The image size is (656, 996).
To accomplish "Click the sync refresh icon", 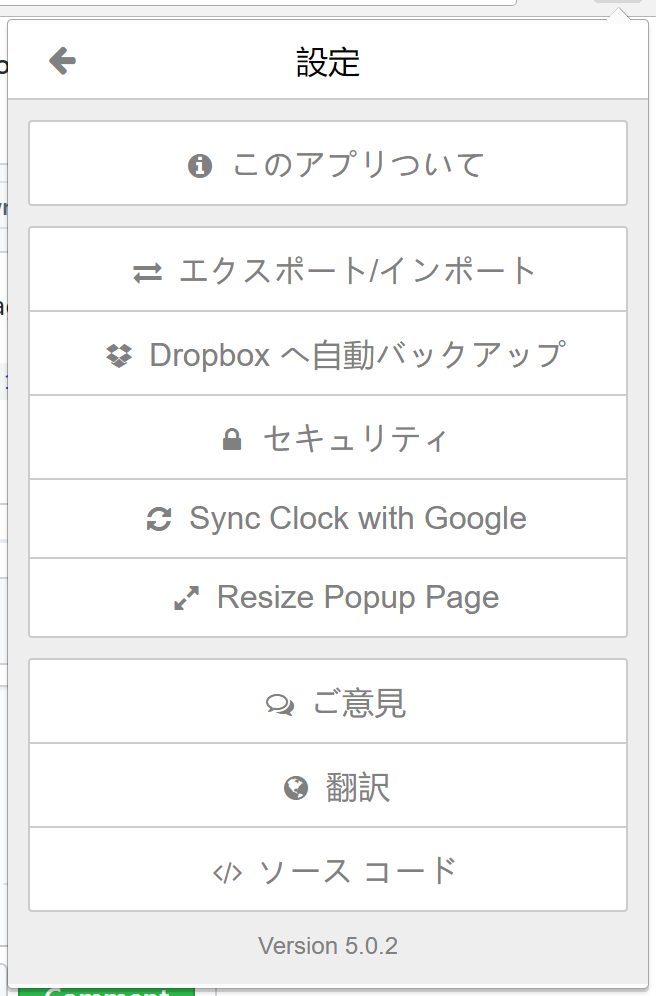I will (x=159, y=519).
